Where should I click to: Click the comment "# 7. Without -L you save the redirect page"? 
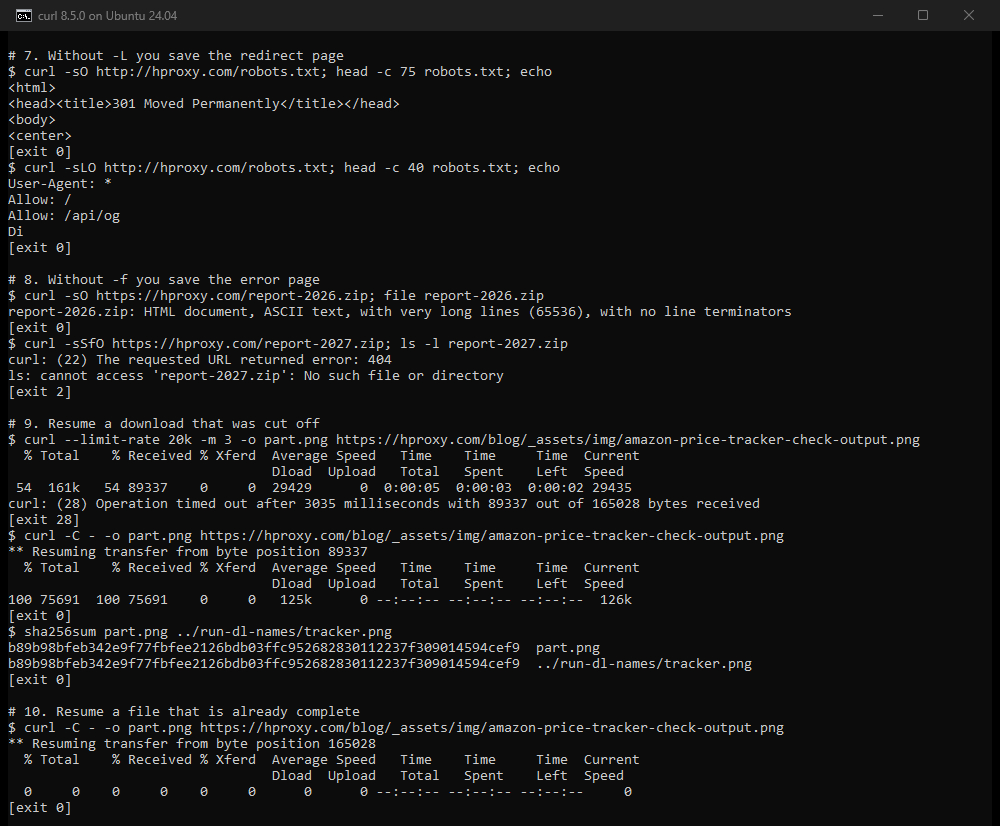click(176, 56)
